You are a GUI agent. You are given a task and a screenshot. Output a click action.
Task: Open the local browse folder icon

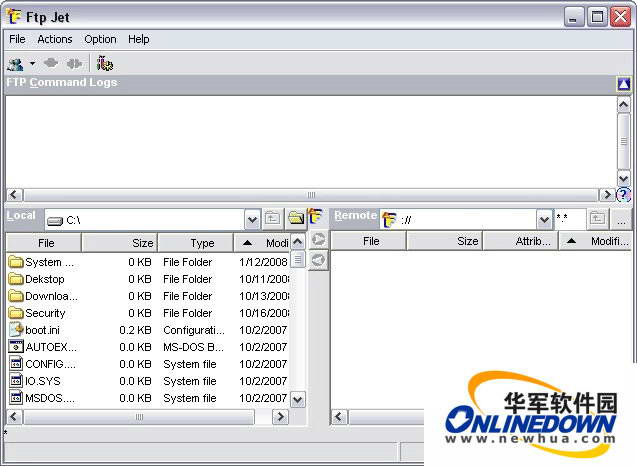tap(296, 219)
